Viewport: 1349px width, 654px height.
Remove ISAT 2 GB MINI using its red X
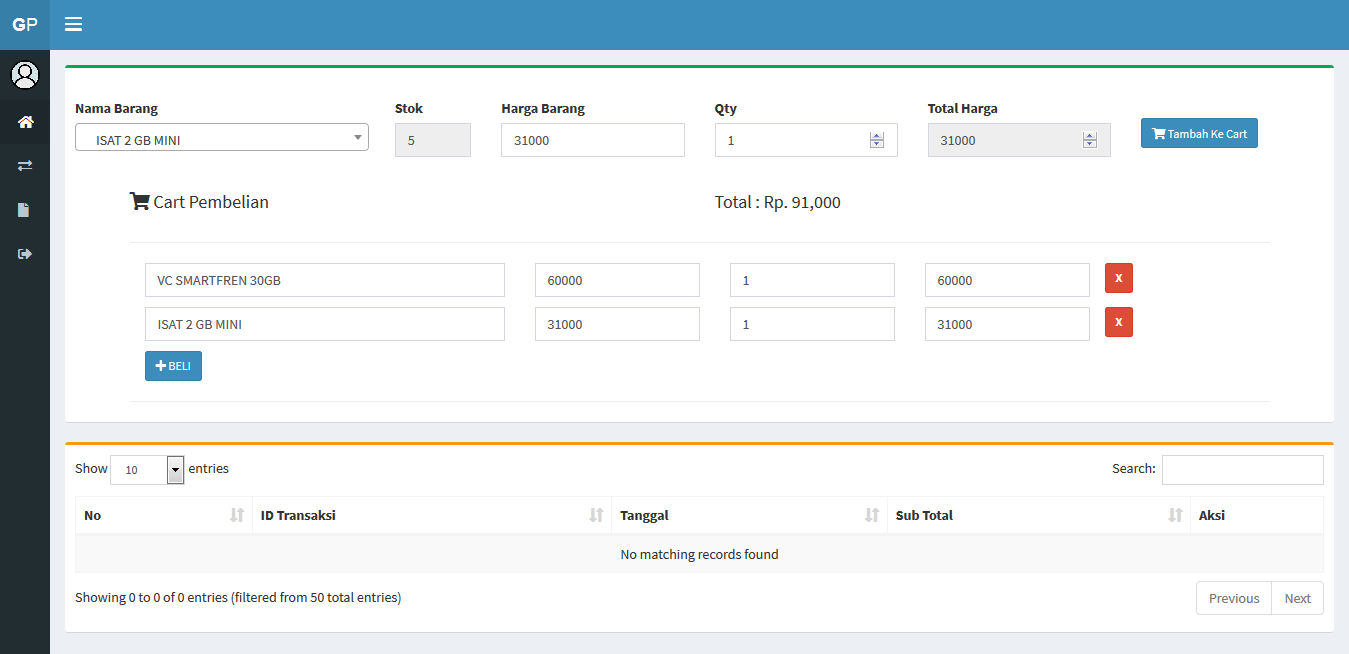pos(1118,322)
